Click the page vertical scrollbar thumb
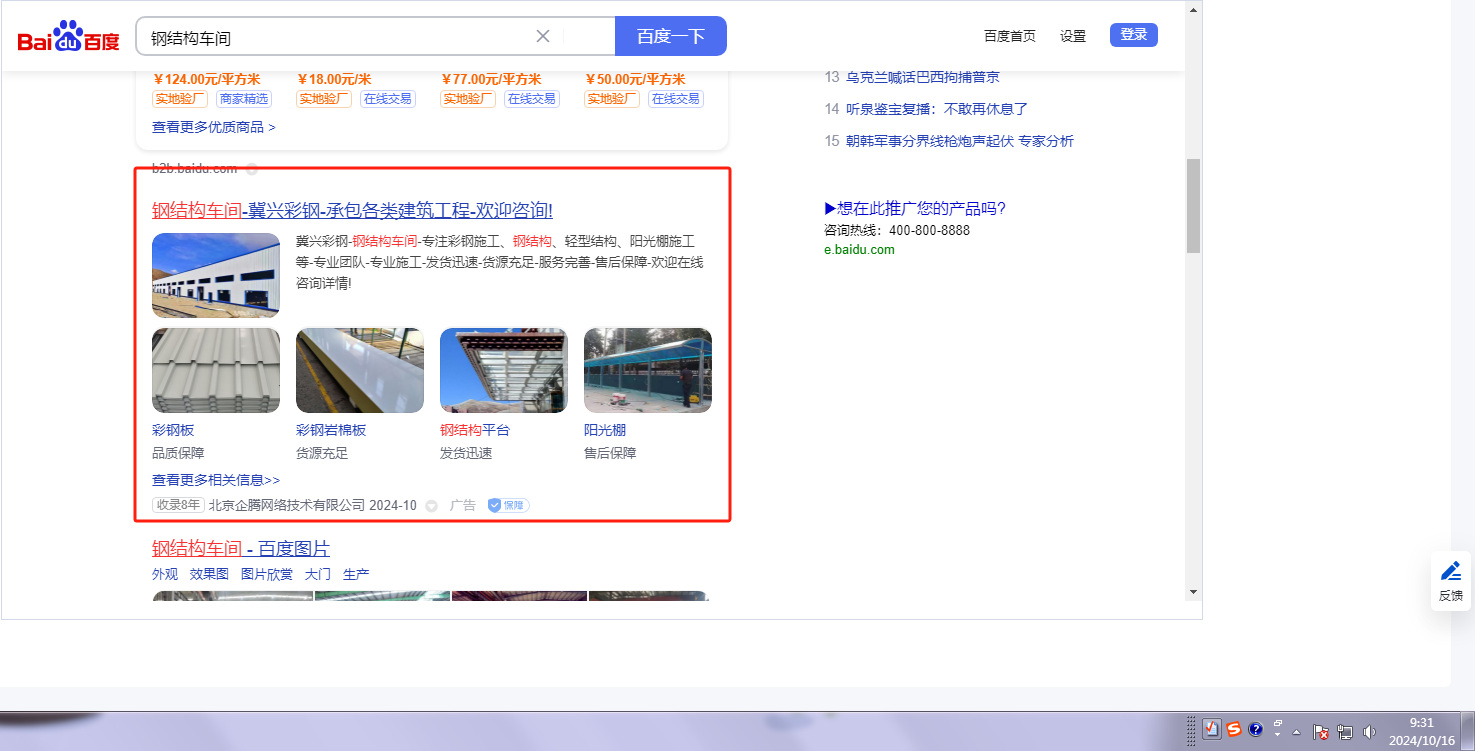Viewport: 1475px width, 751px height. coord(1193,205)
